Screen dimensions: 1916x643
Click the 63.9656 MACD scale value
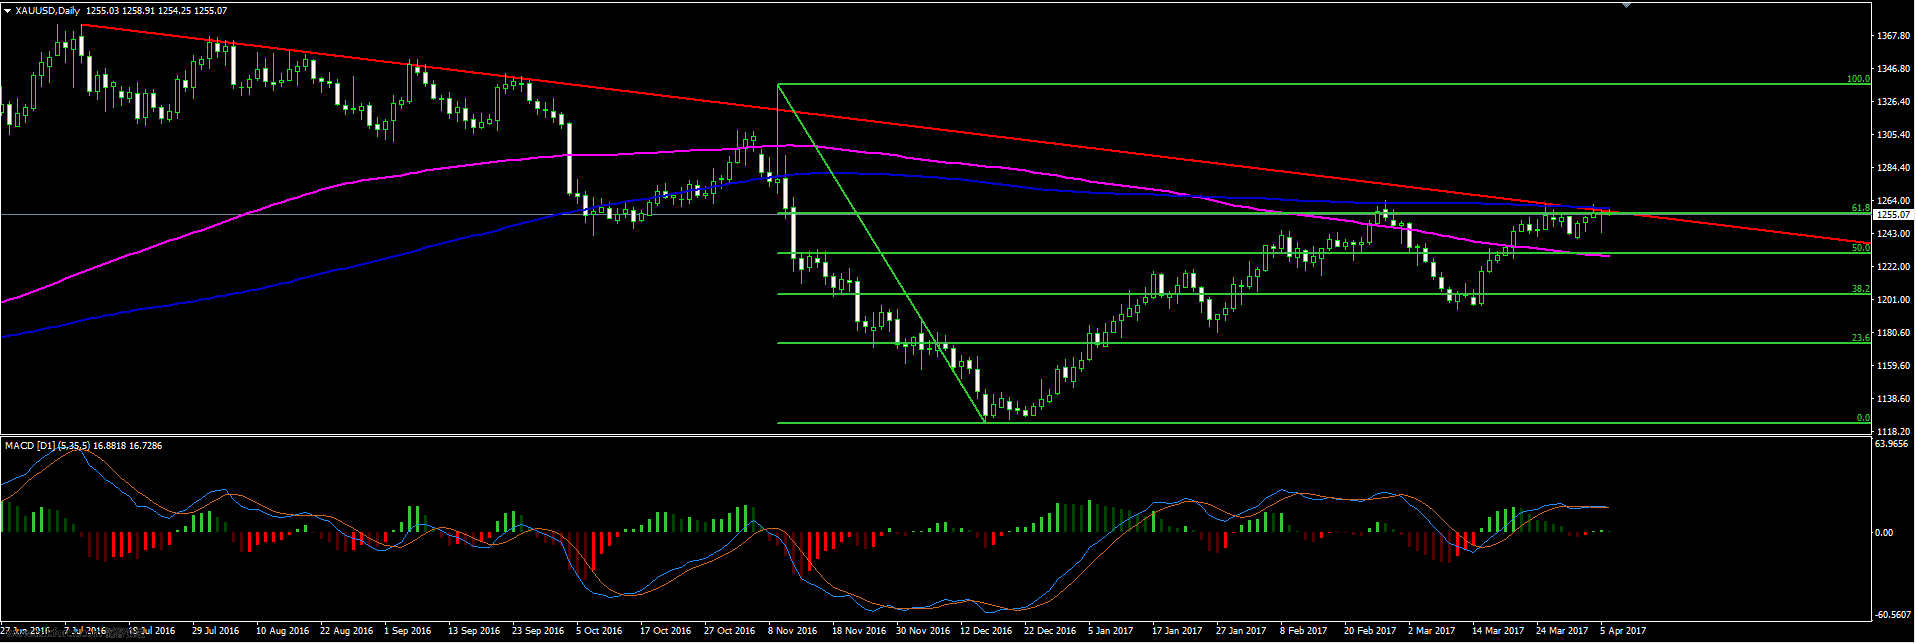pyautogui.click(x=1892, y=444)
